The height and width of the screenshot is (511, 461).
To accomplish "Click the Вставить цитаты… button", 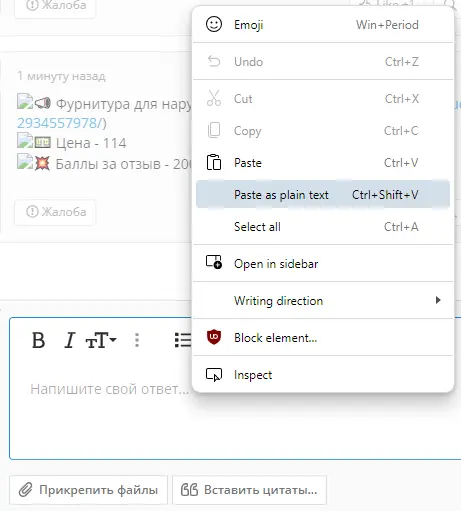I will (x=249, y=490).
